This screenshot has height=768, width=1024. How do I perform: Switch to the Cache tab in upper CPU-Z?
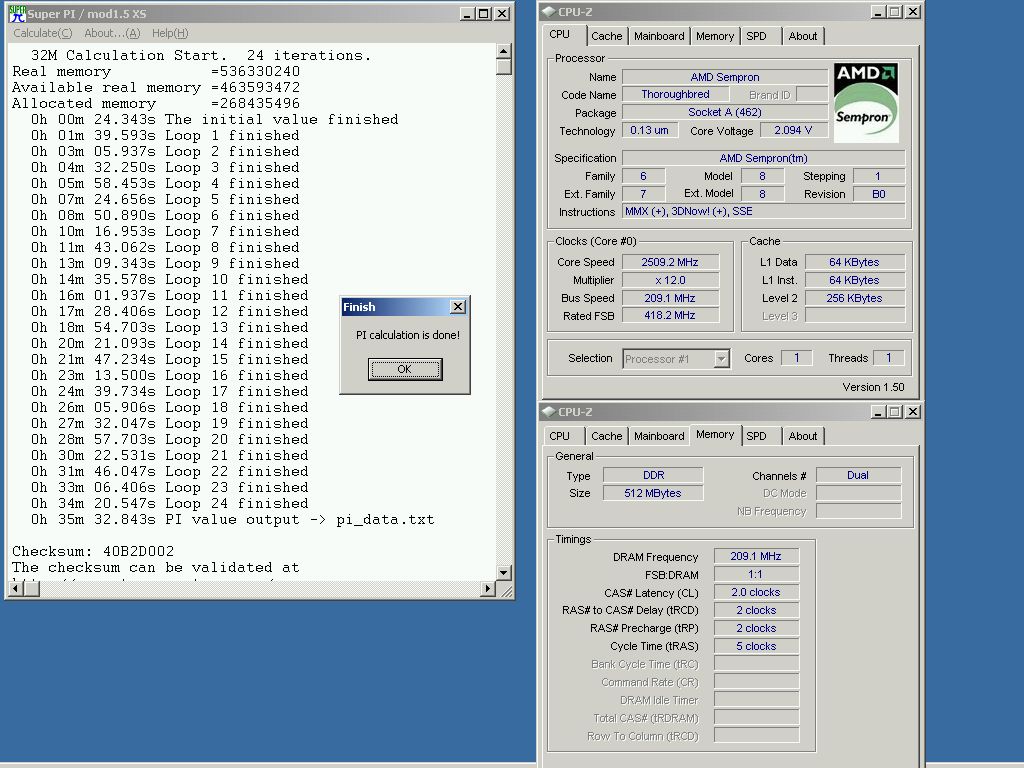click(x=607, y=36)
